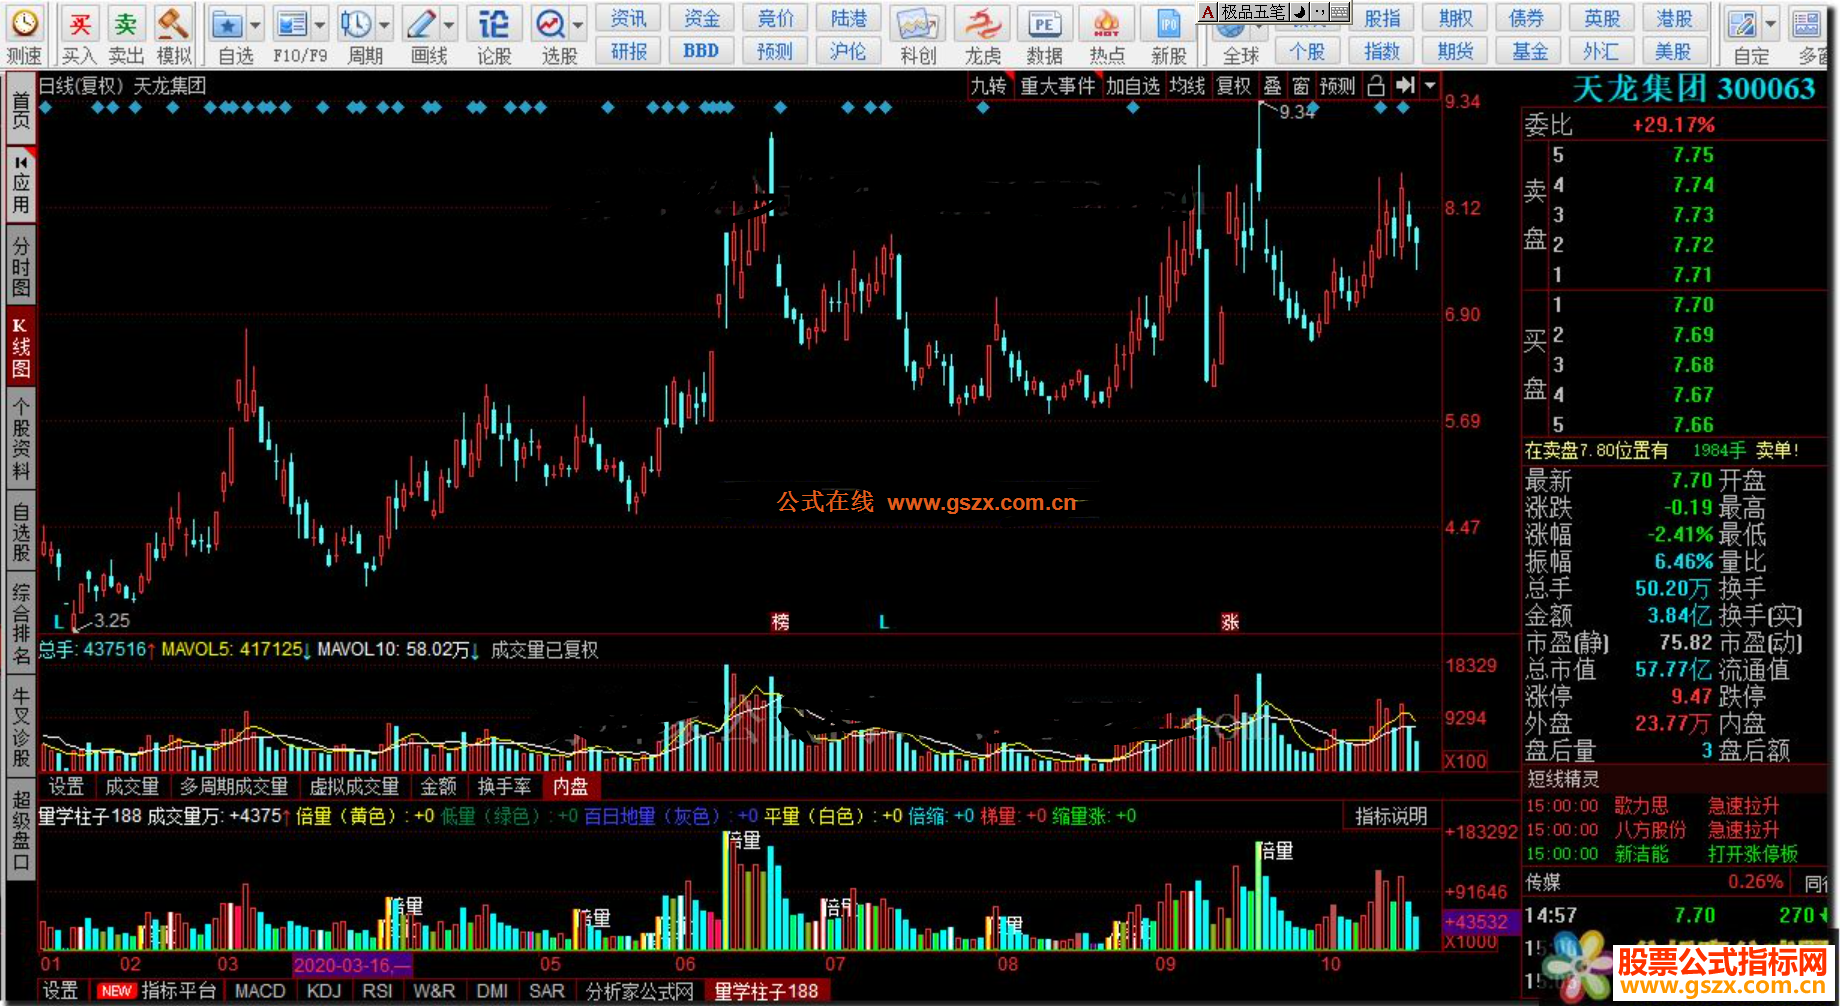Switch to the 分时图 sidebar tab
Screen dimensions: 1840x1006
pyautogui.click(x=21, y=266)
